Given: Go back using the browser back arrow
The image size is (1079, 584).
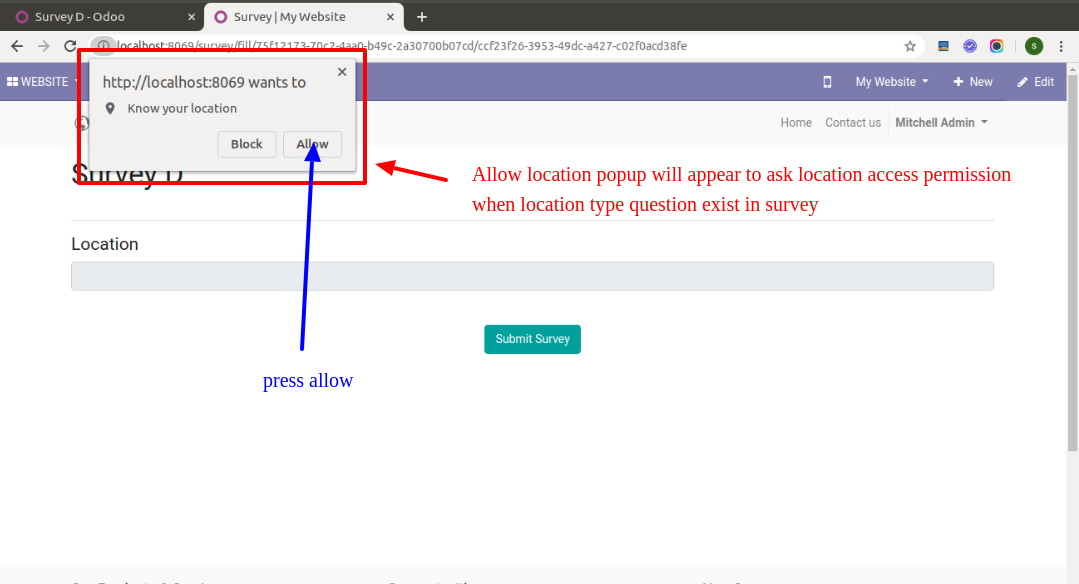Looking at the screenshot, I should [17, 46].
